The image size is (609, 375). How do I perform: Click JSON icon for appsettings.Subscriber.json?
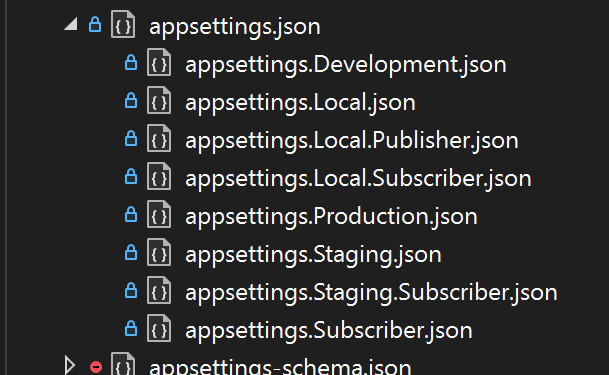tap(159, 329)
